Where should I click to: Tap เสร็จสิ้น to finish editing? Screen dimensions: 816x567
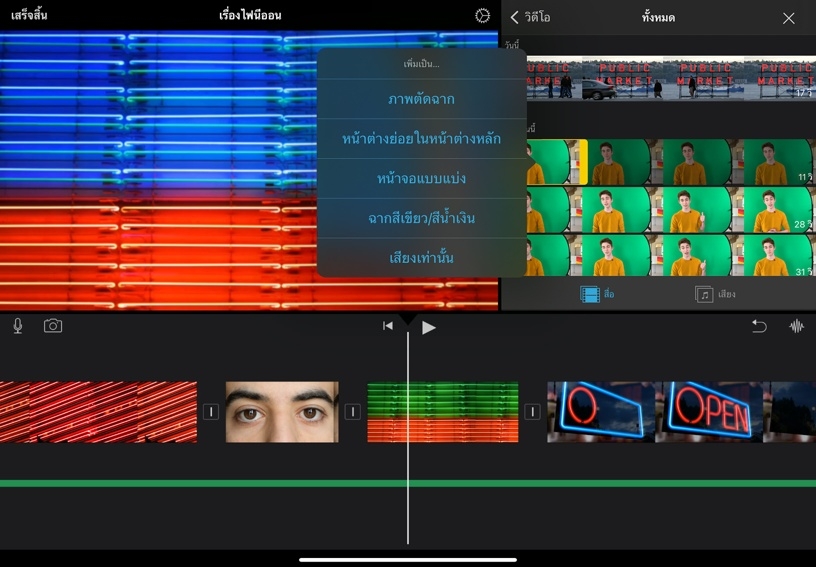click(29, 16)
